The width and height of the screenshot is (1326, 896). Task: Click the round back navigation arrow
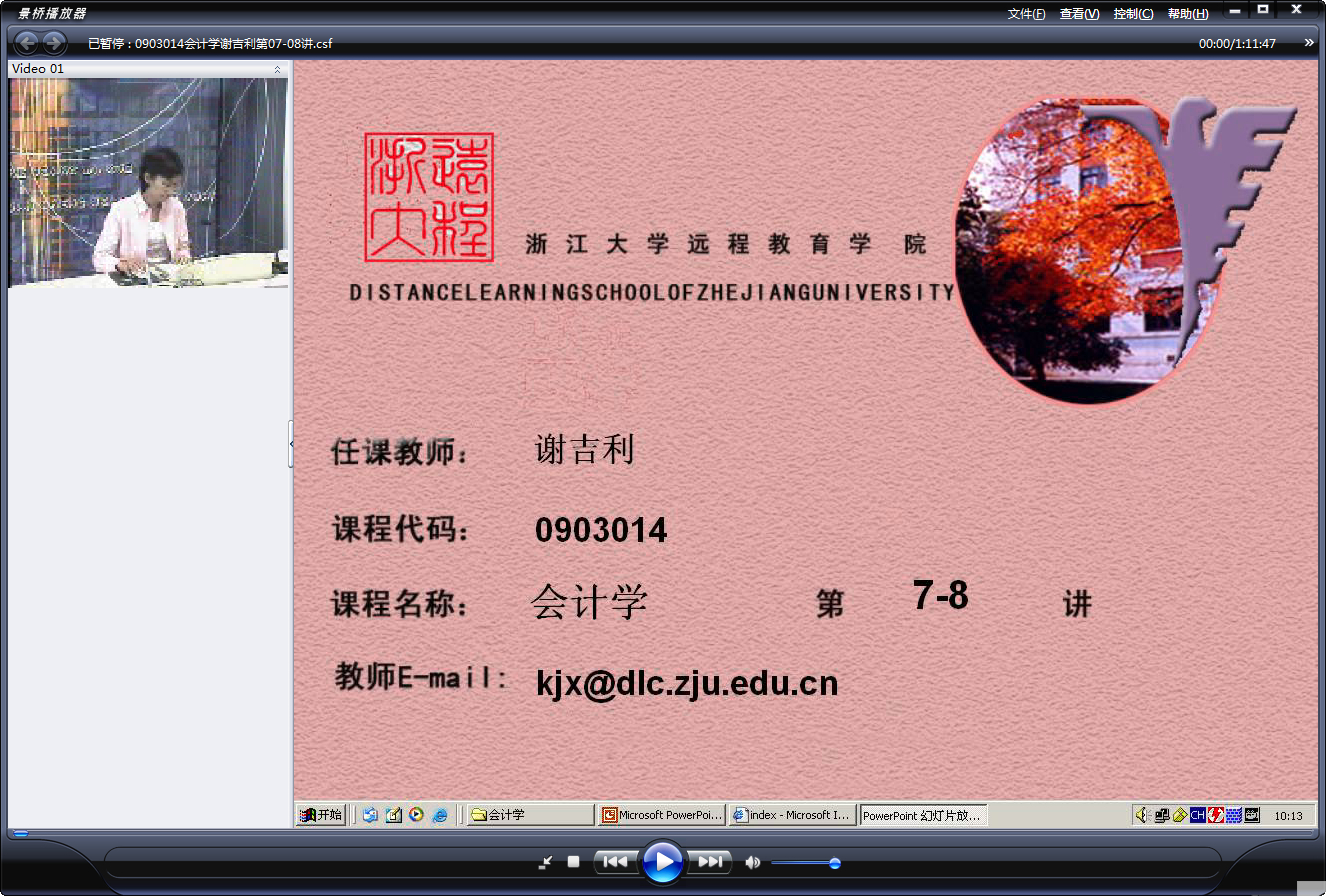click(x=27, y=43)
